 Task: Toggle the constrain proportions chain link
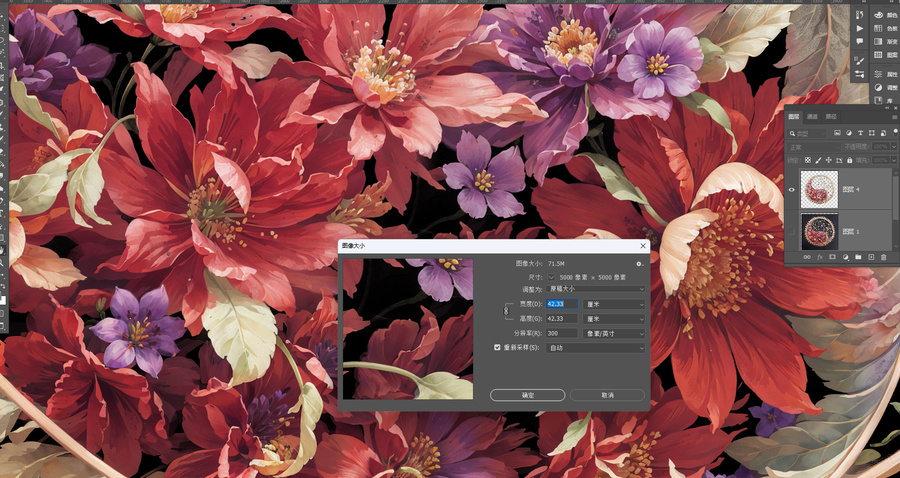point(506,311)
